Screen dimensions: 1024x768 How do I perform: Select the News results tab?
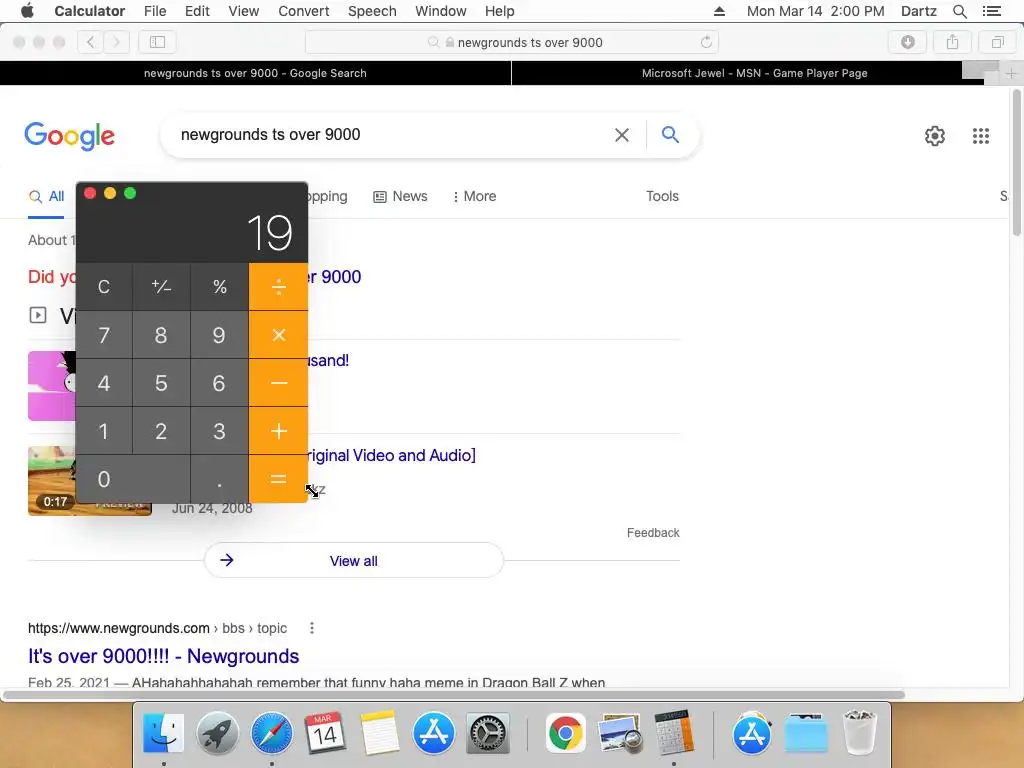400,197
